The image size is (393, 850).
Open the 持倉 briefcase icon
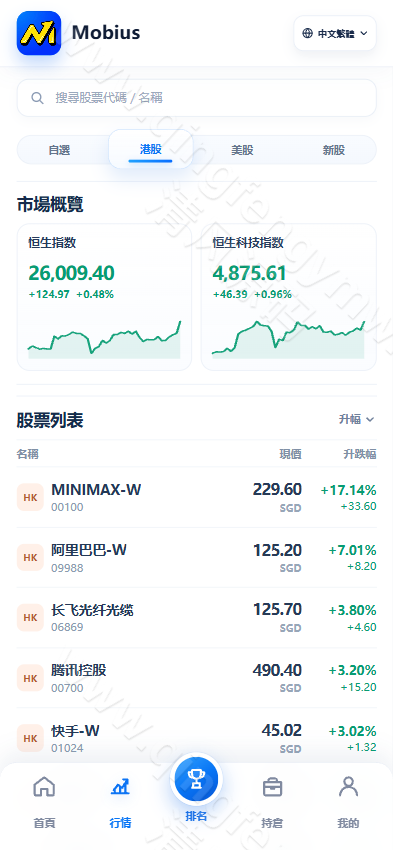pos(272,787)
